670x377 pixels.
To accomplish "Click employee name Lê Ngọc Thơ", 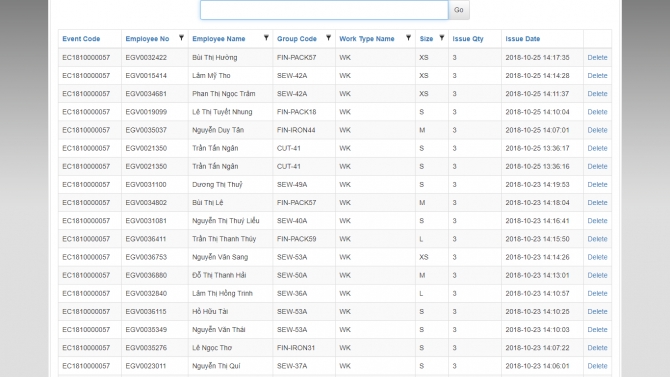I will pos(212,348).
